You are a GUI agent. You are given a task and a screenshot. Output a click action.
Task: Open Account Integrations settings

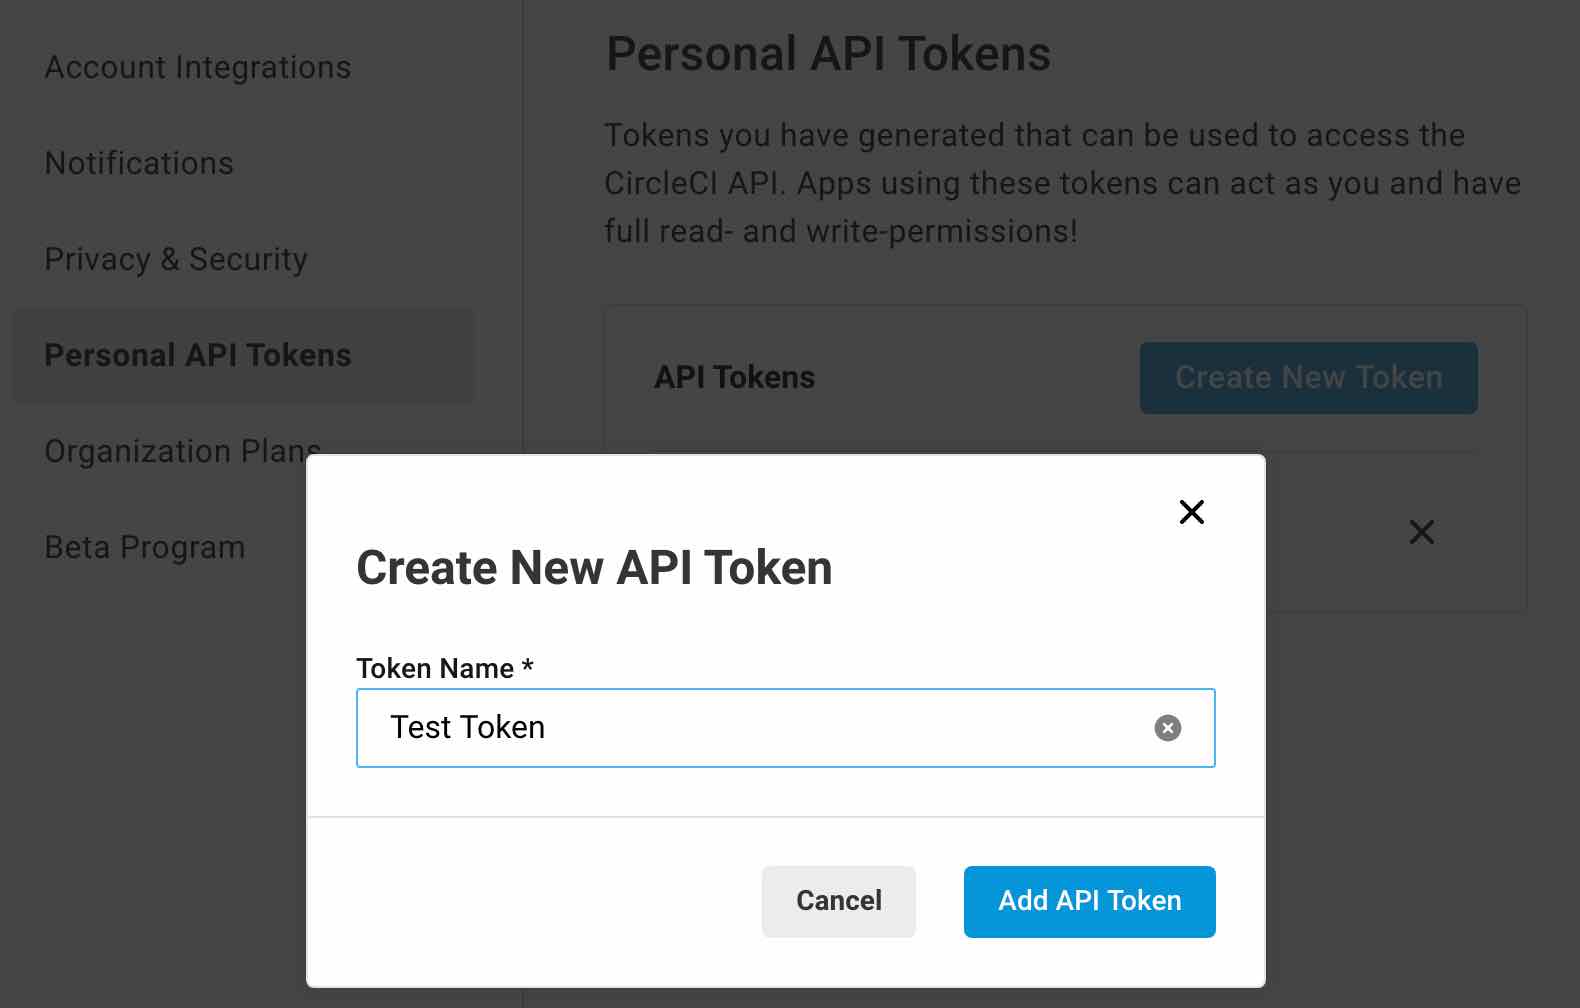pos(197,67)
